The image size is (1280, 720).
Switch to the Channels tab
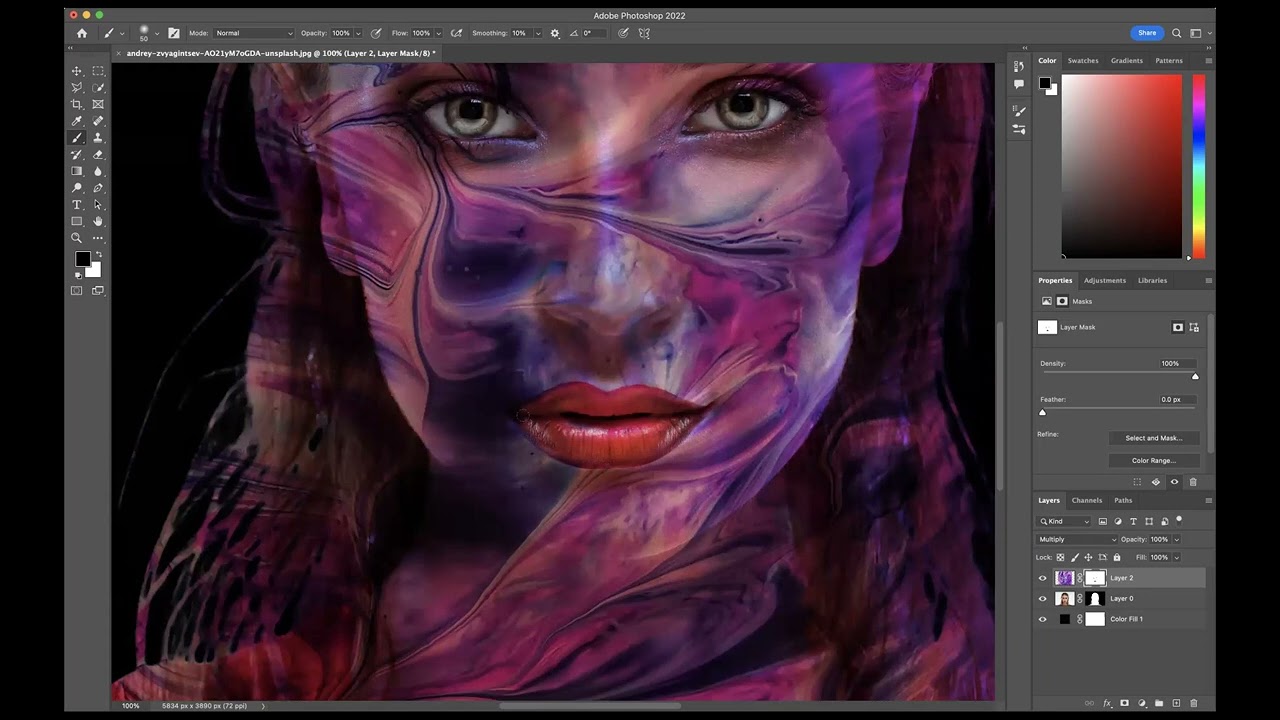click(1087, 501)
